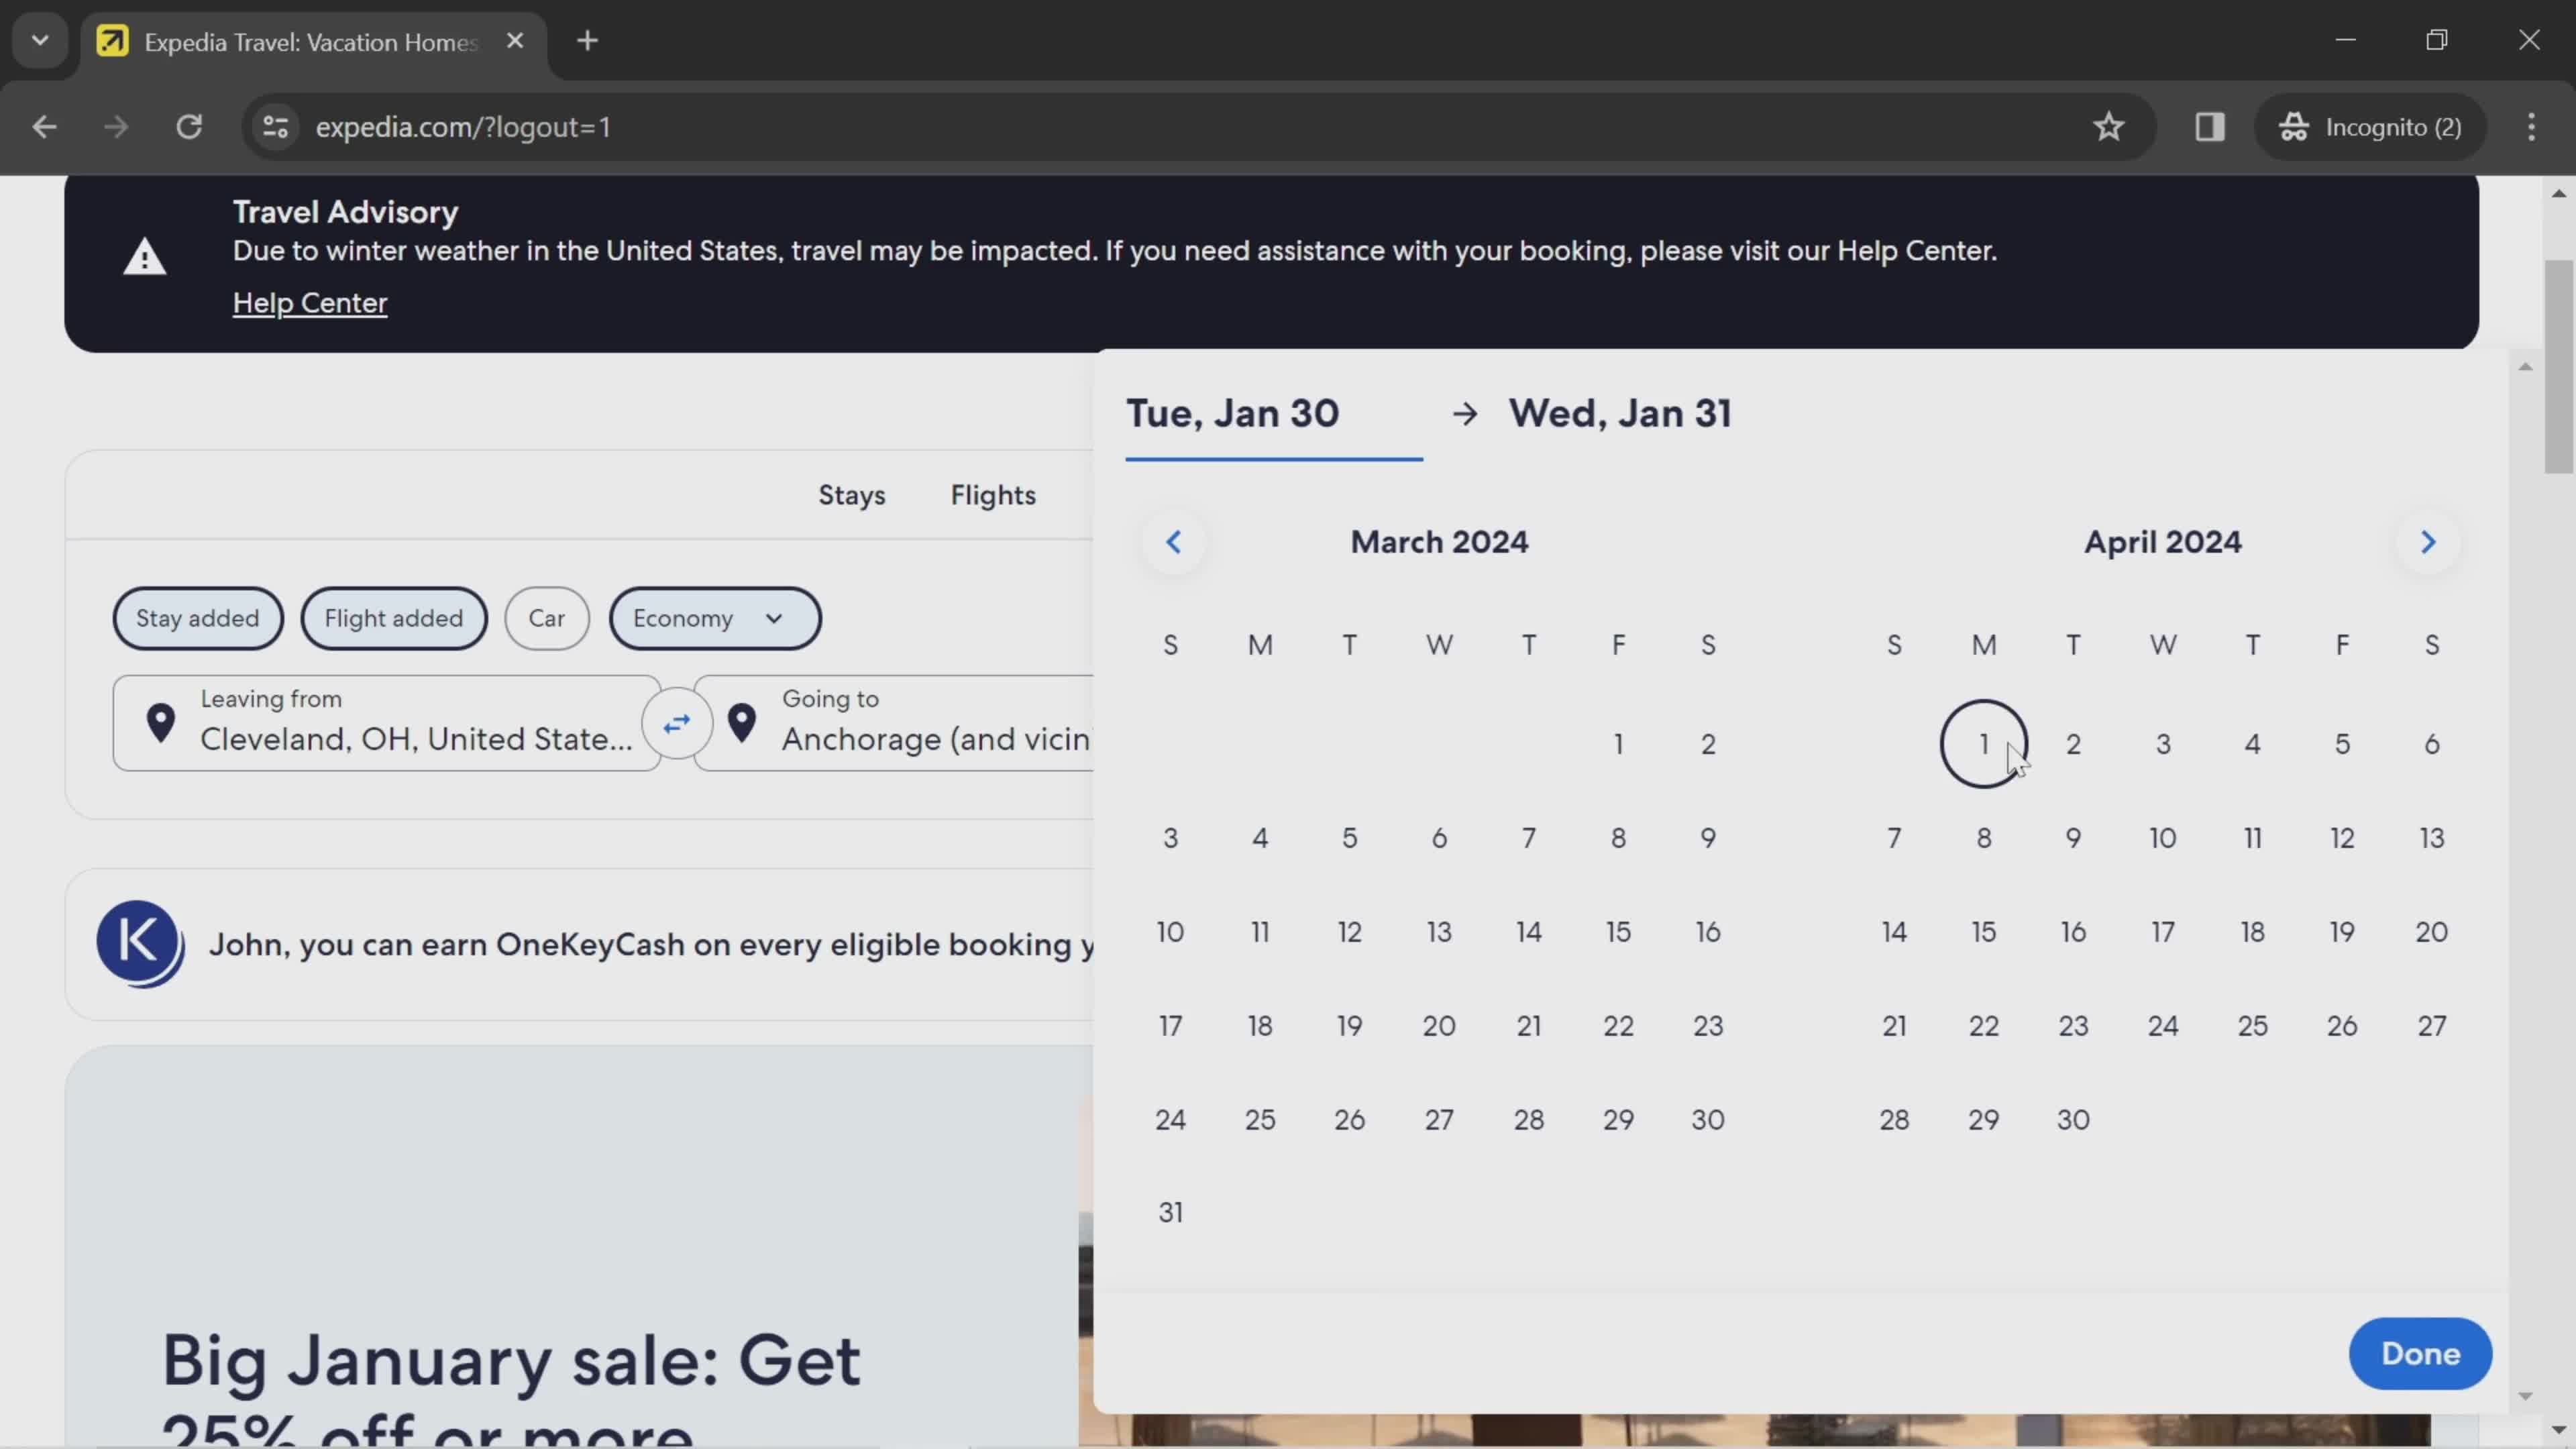
Task: Click the calendar panel scroll up arrow
Action: pos(2526,367)
